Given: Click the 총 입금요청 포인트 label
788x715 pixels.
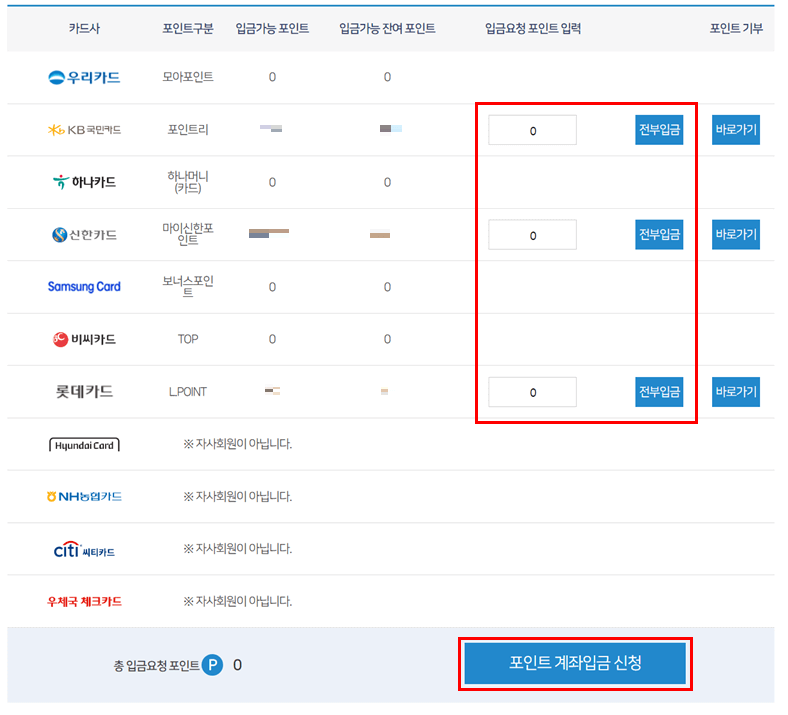Looking at the screenshot, I should click(156, 666).
